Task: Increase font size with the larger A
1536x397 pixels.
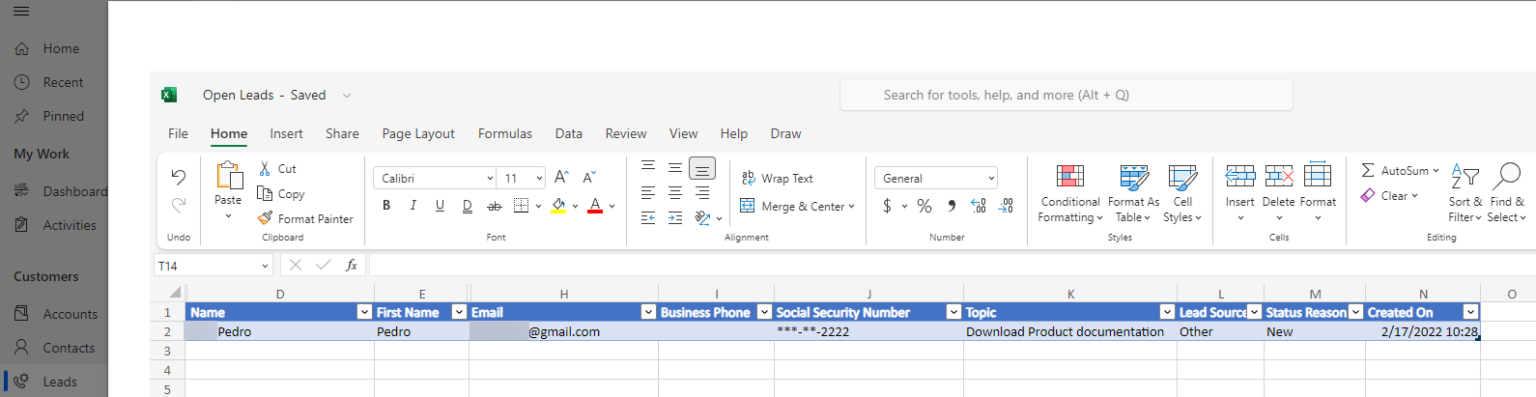Action: coord(562,178)
